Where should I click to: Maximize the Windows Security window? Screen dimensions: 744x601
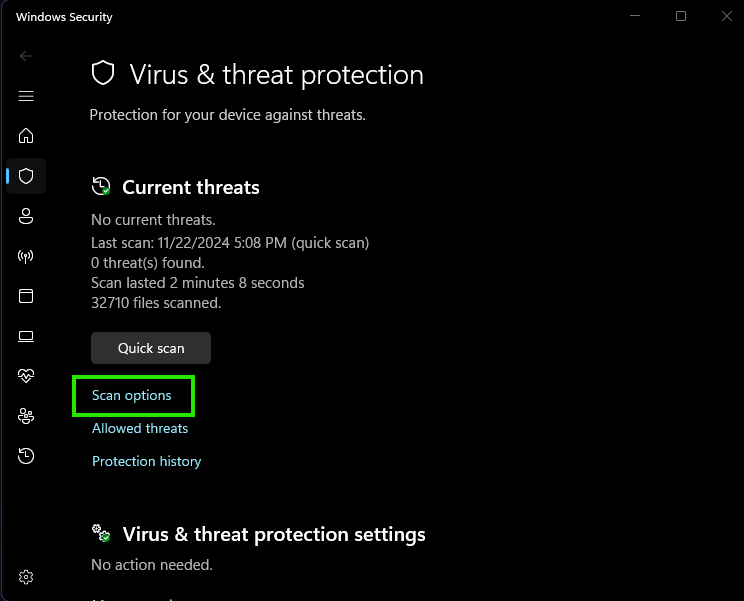681,16
